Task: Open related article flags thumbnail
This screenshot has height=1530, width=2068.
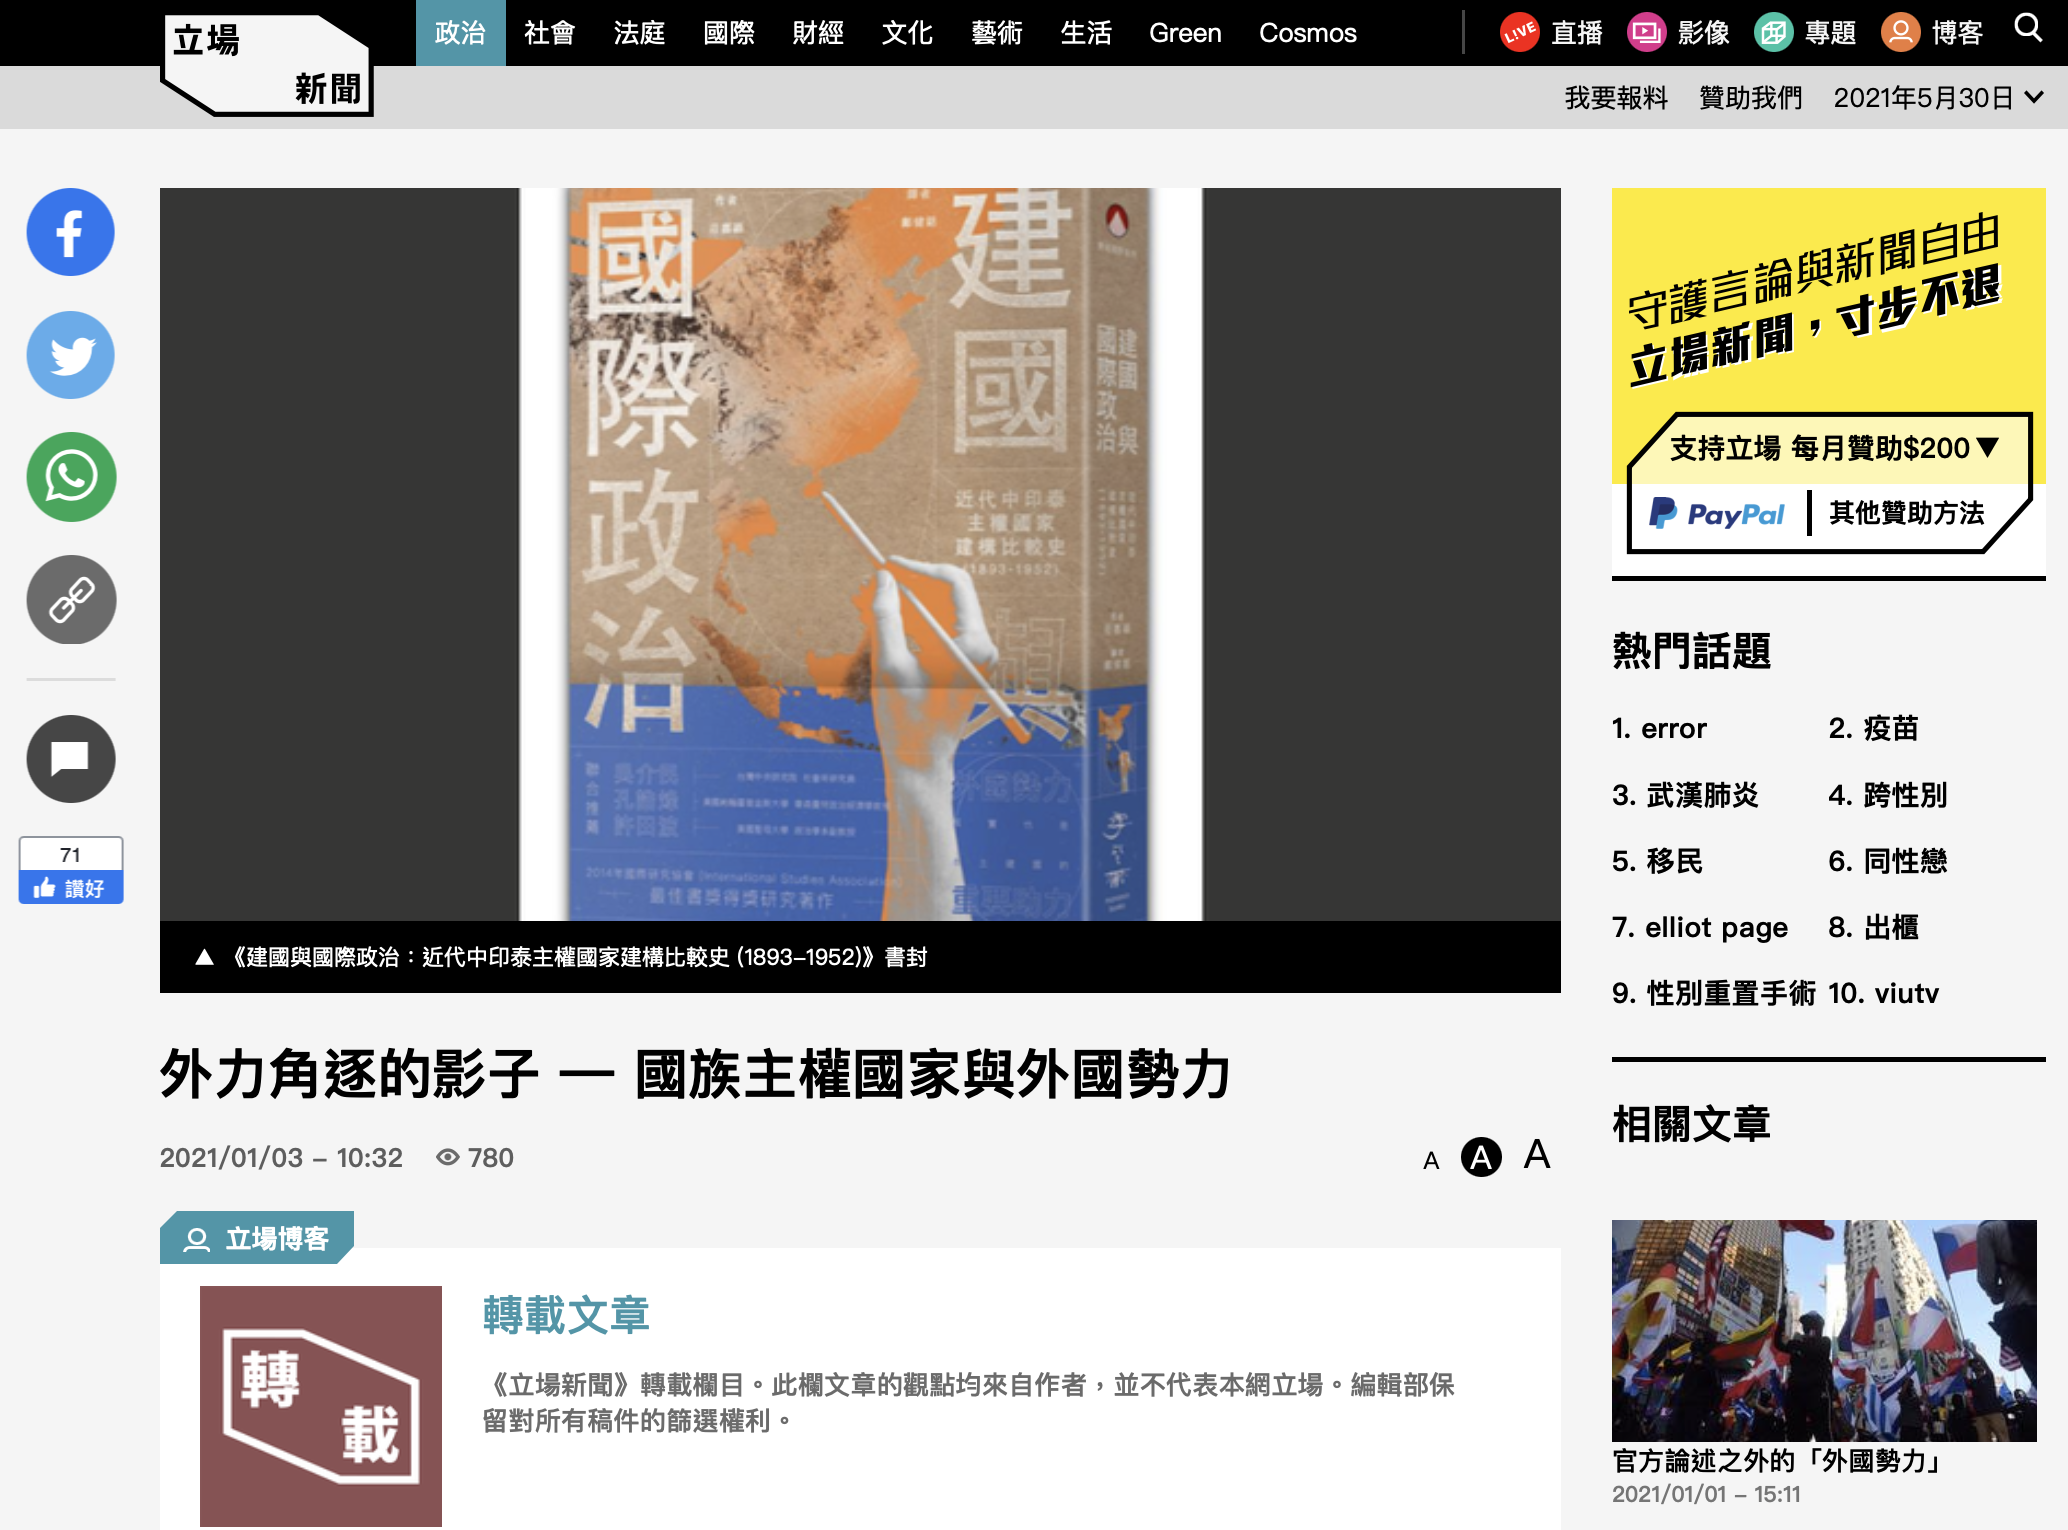Action: click(x=1824, y=1330)
